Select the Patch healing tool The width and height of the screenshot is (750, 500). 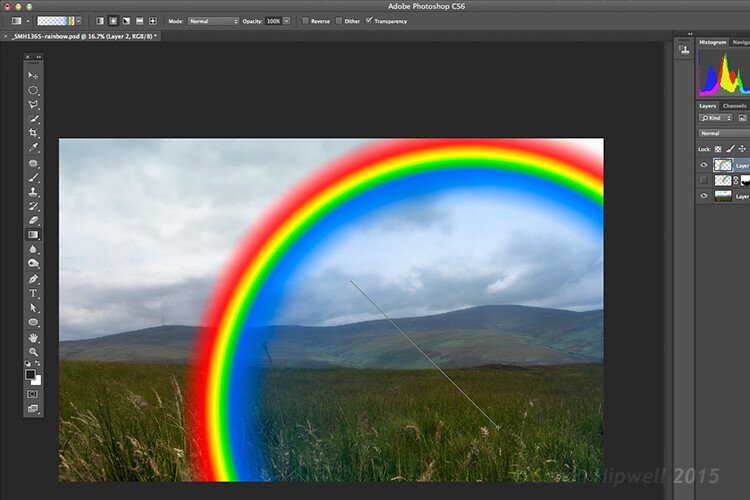coord(33,163)
